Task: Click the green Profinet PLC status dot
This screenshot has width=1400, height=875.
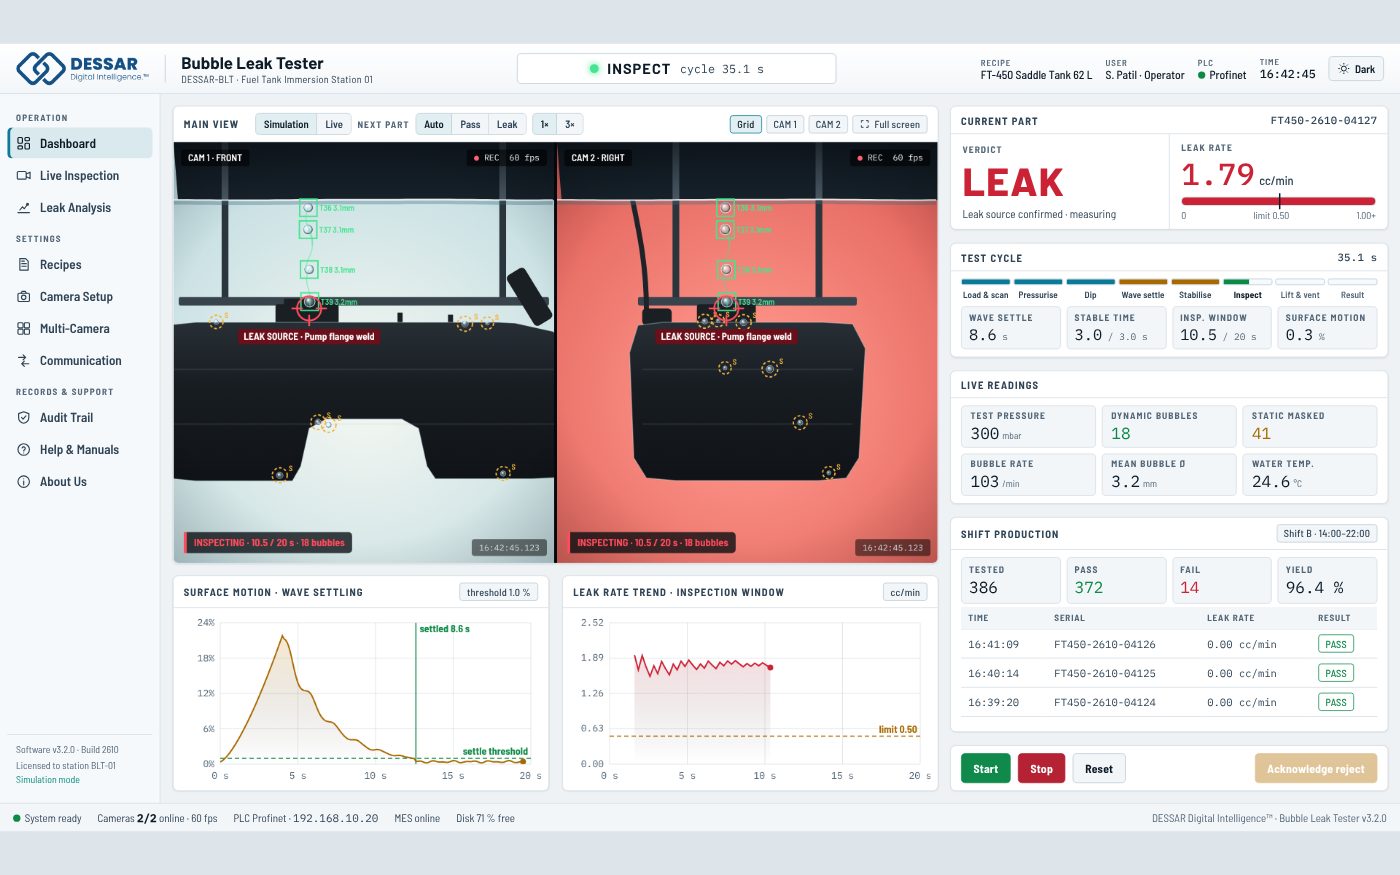Action: (x=1202, y=75)
